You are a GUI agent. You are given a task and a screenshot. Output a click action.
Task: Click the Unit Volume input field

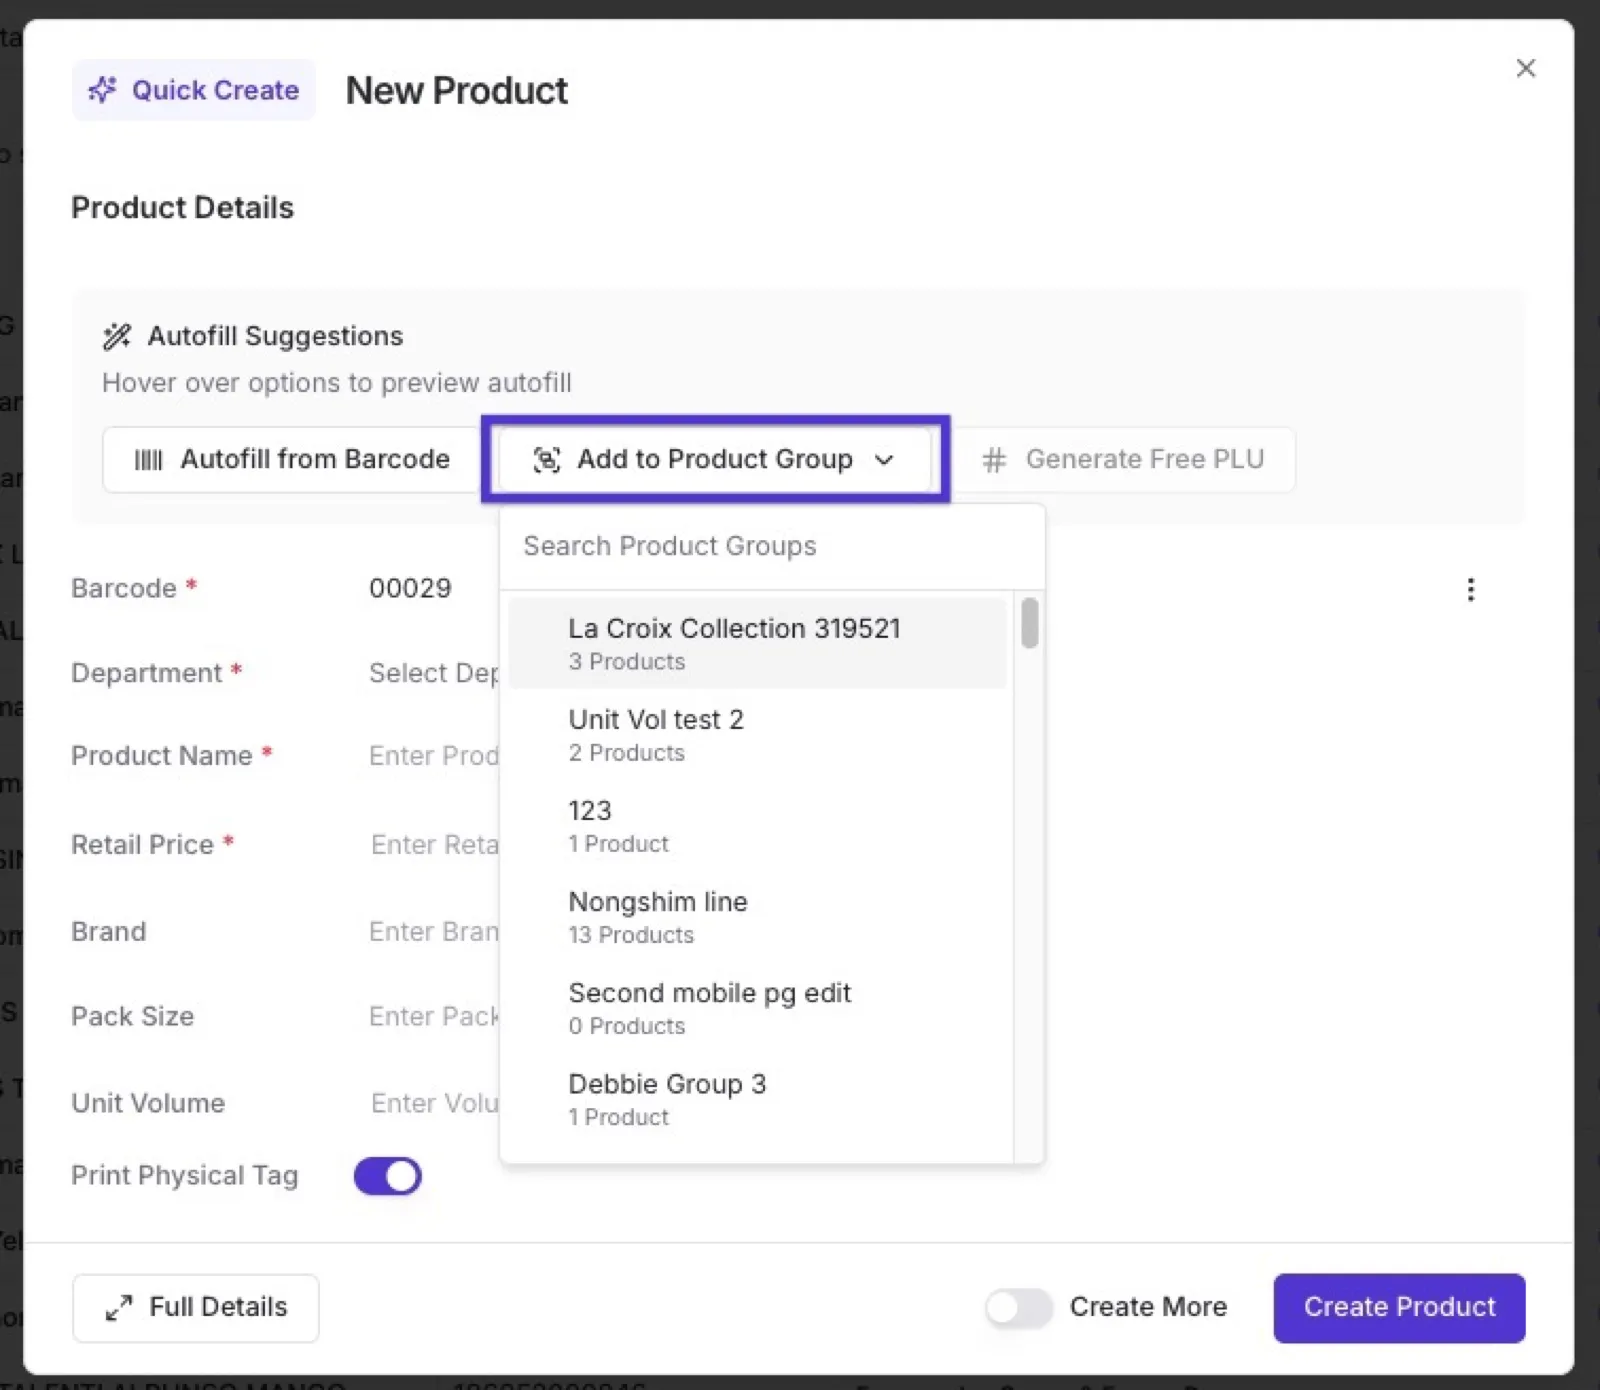tap(434, 1103)
